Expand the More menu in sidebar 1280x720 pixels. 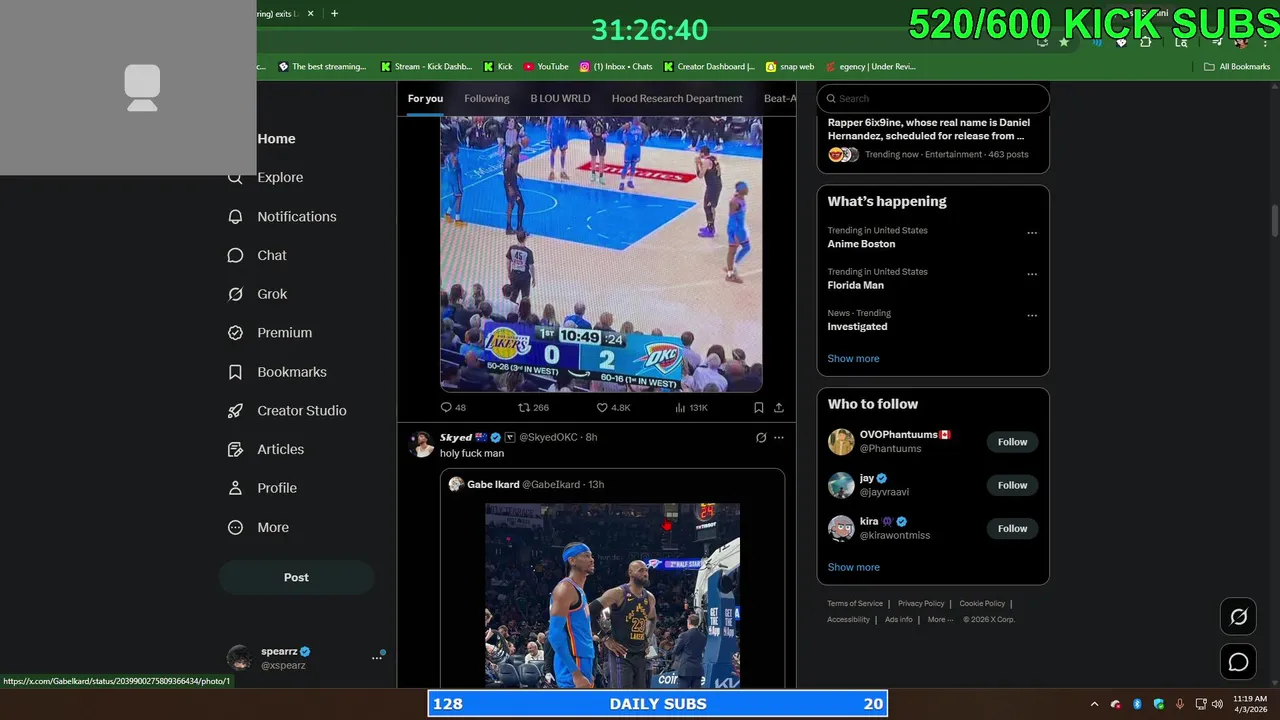259,527
